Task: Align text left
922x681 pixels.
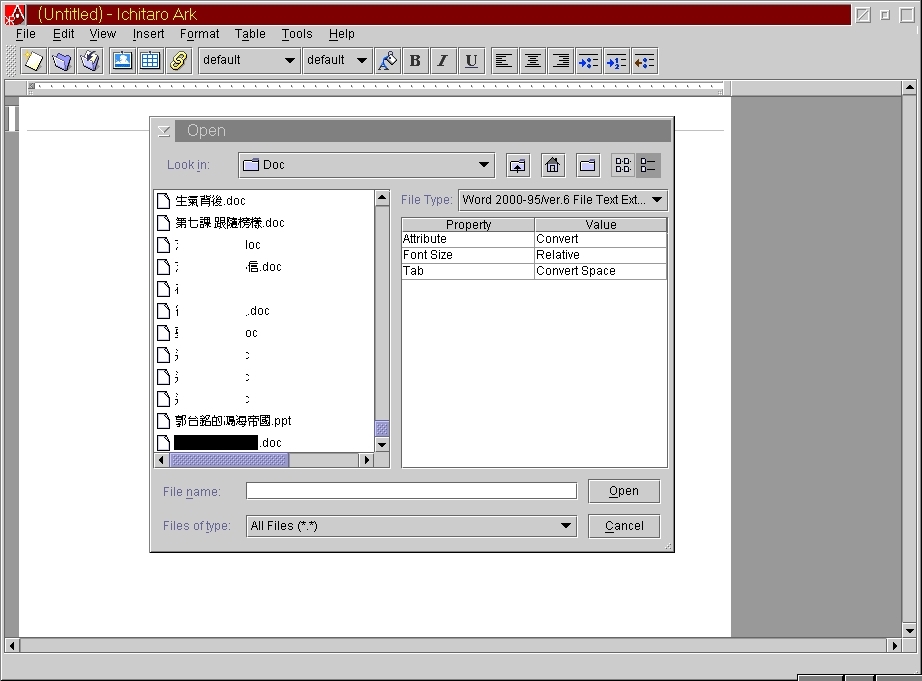Action: (x=504, y=61)
